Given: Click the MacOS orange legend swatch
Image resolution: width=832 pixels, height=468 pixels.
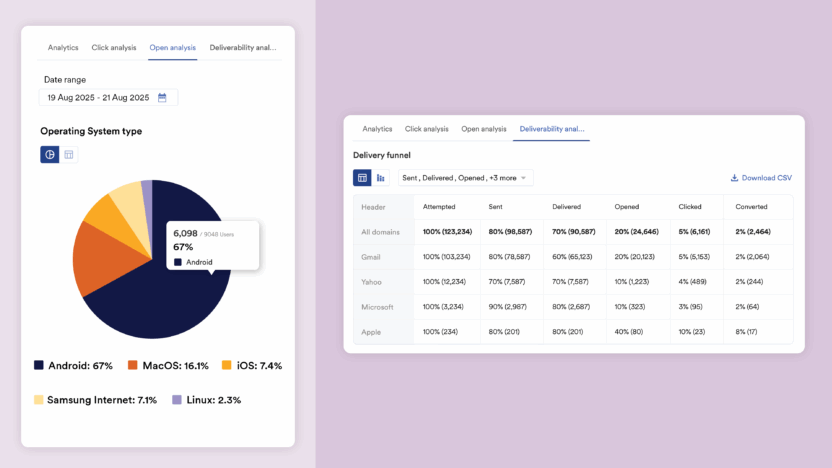Looking at the screenshot, I should [x=132, y=366].
